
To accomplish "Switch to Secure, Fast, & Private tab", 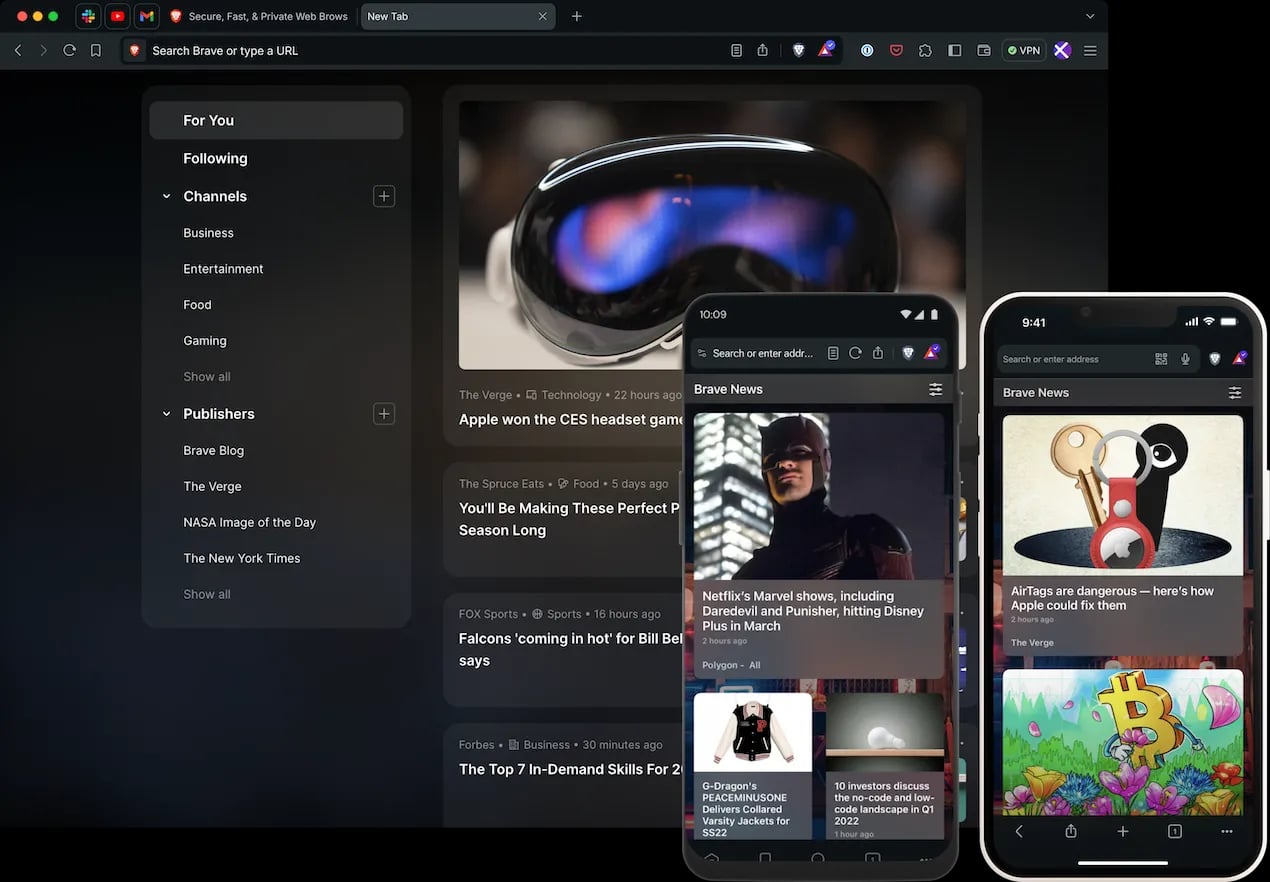I will click(259, 16).
